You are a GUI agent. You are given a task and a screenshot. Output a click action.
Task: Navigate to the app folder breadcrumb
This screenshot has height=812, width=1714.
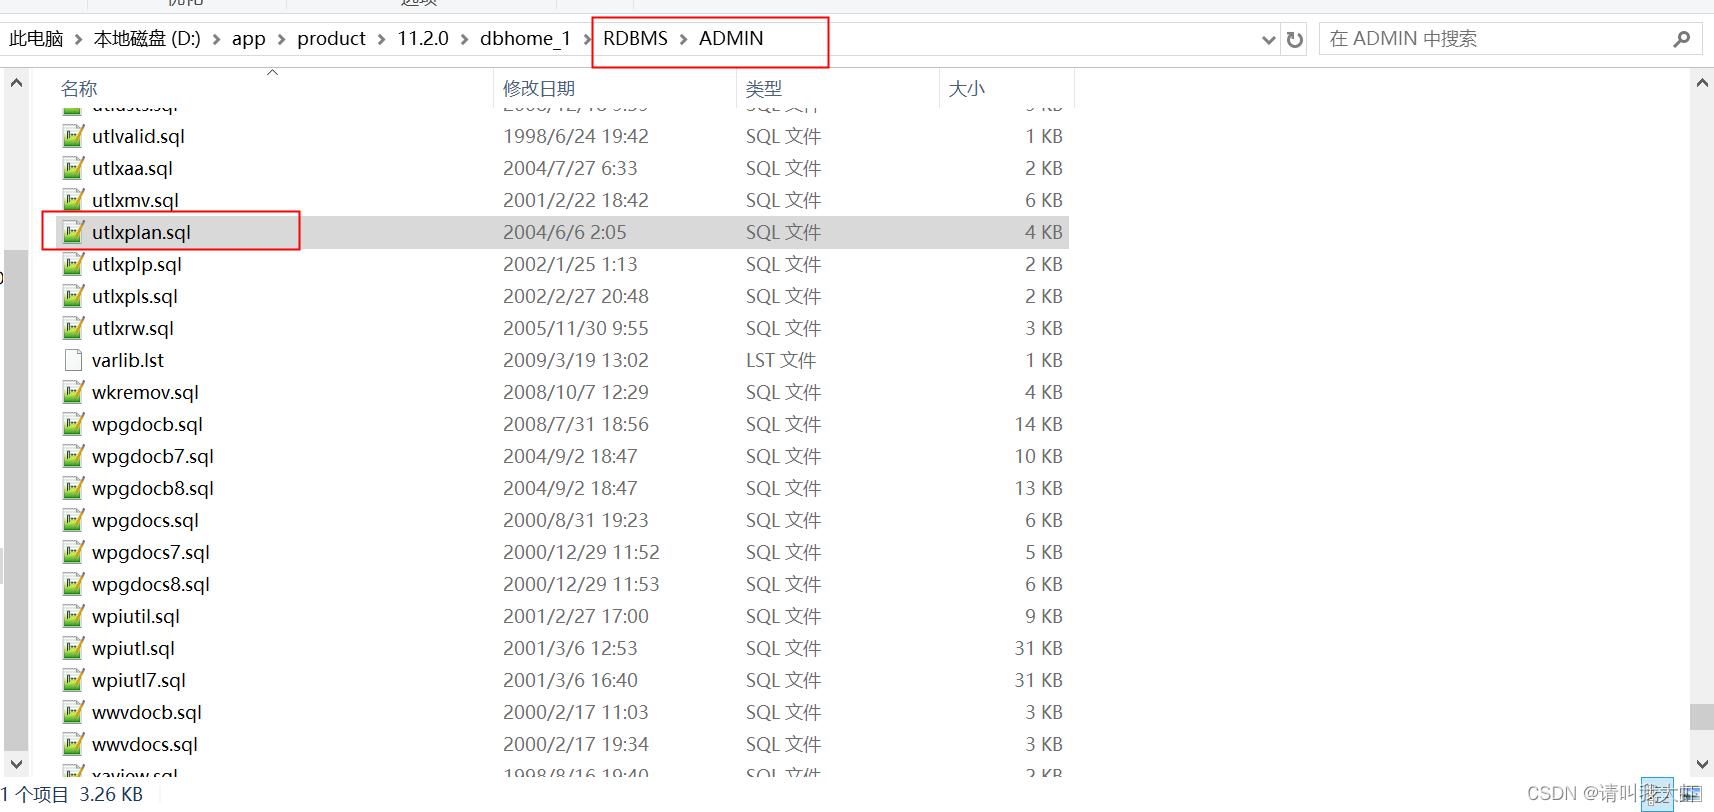[249, 39]
